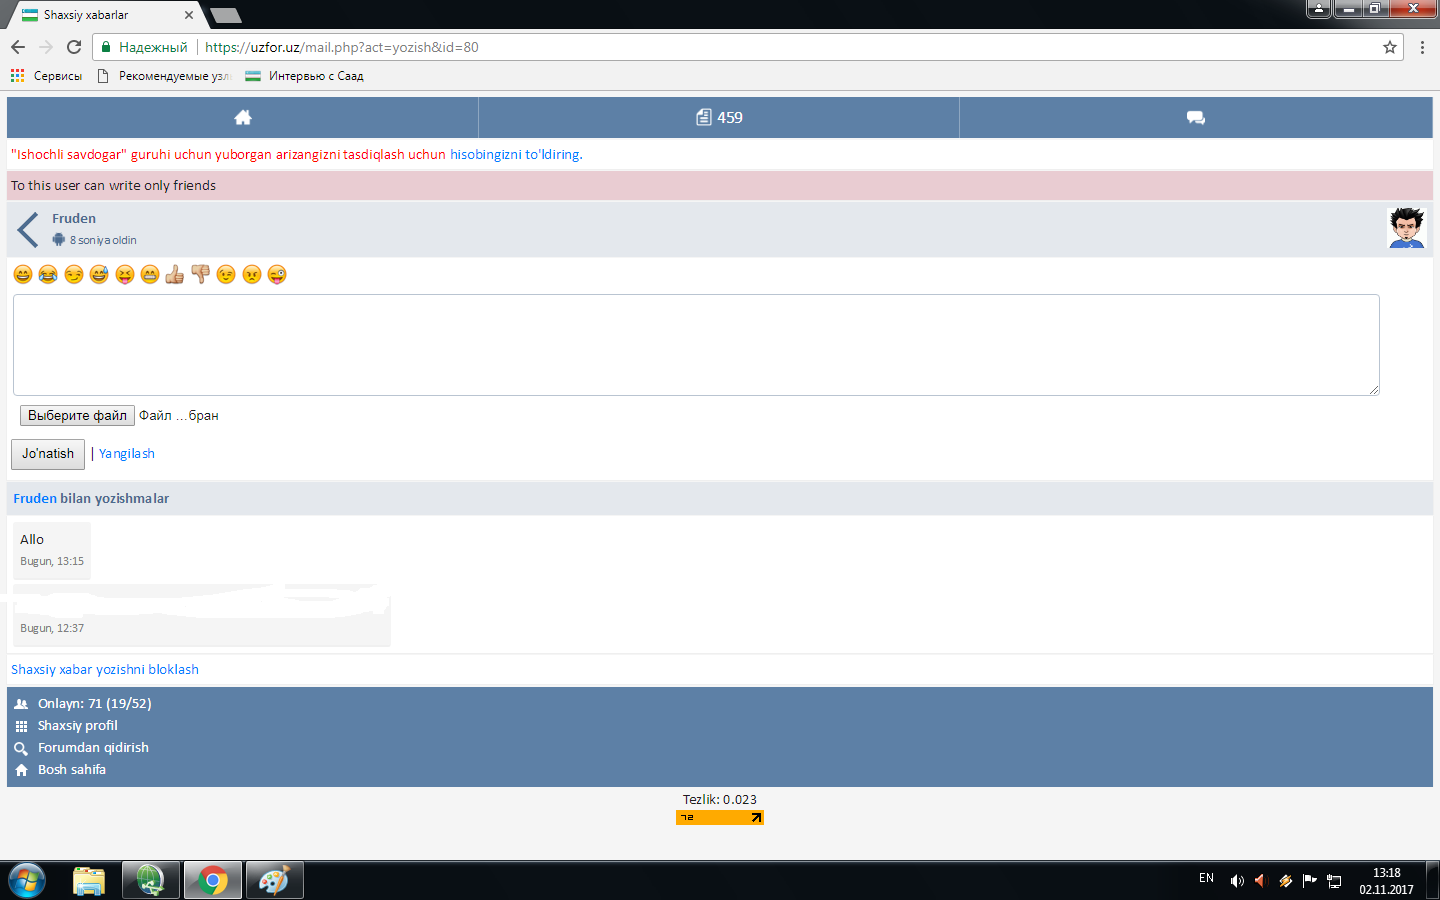The width and height of the screenshot is (1440, 900).
Task: Insert the tears of joy emoji
Action: (x=48, y=275)
